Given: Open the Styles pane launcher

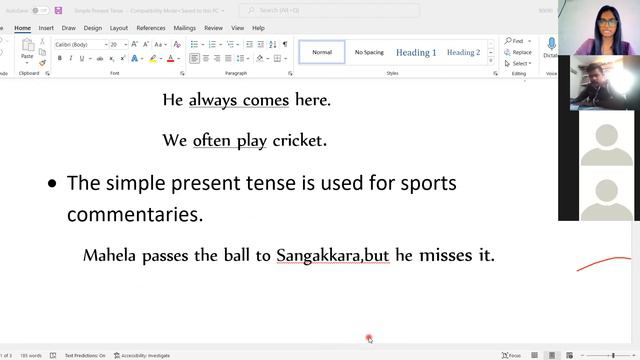Looking at the screenshot, I should [496, 73].
